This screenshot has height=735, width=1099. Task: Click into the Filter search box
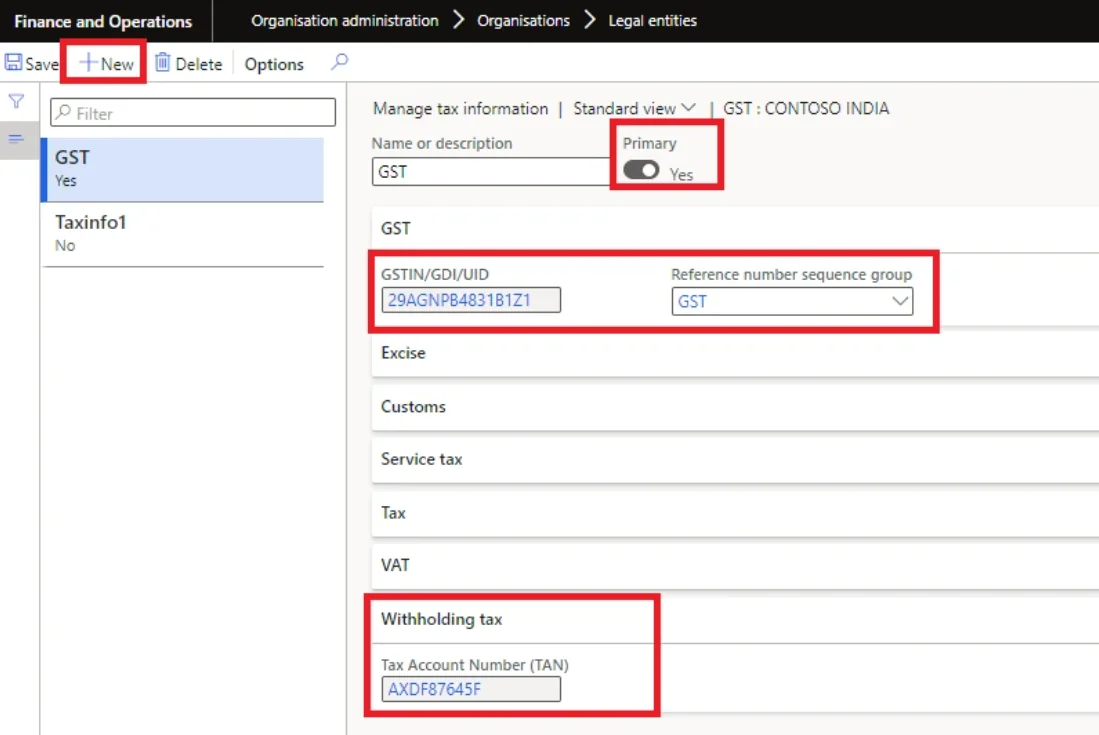click(193, 113)
